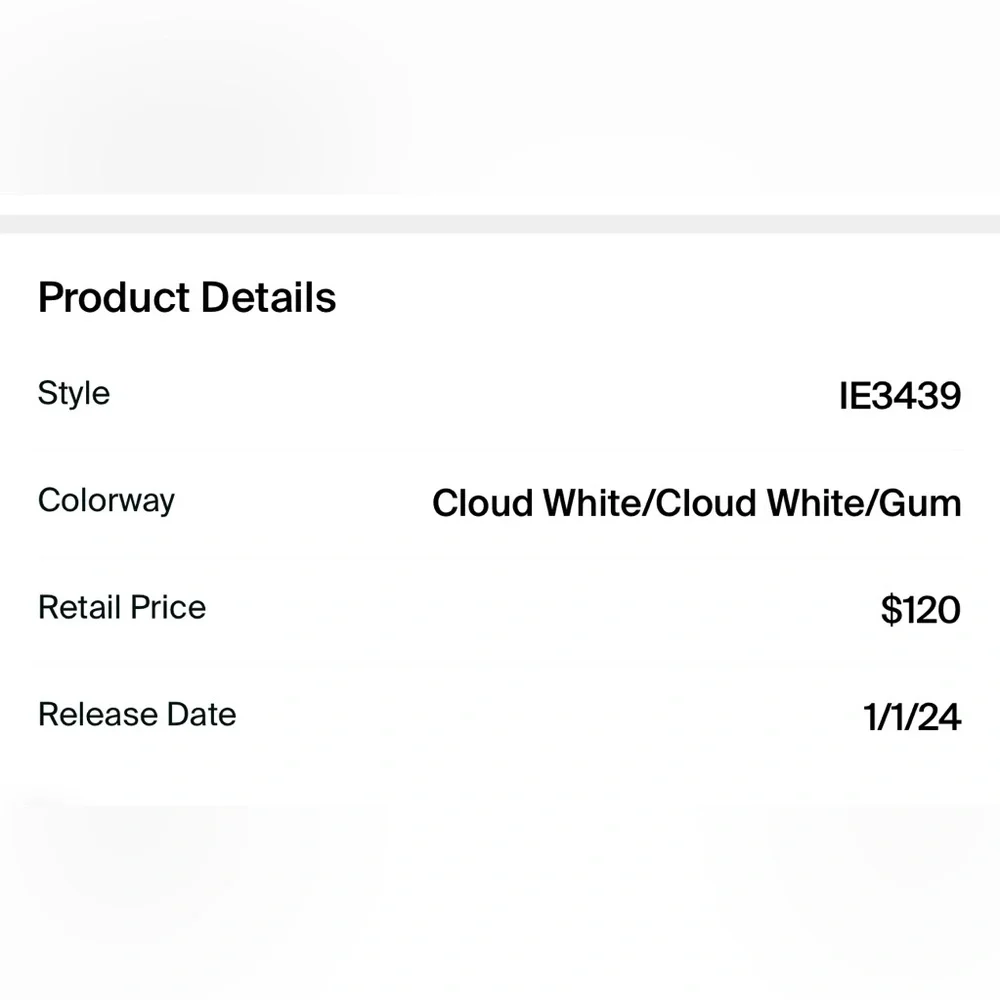Click the Style label
This screenshot has width=1000, height=1000.
(x=74, y=393)
